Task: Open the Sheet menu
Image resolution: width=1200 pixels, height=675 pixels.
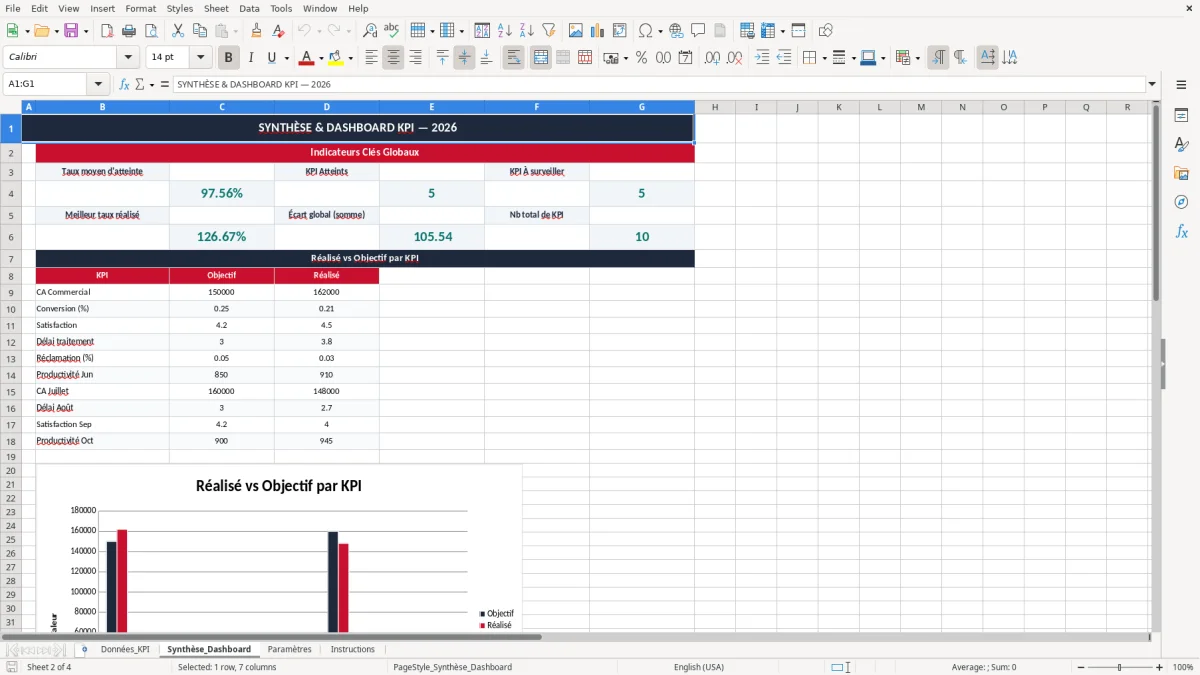Action: coord(217,8)
